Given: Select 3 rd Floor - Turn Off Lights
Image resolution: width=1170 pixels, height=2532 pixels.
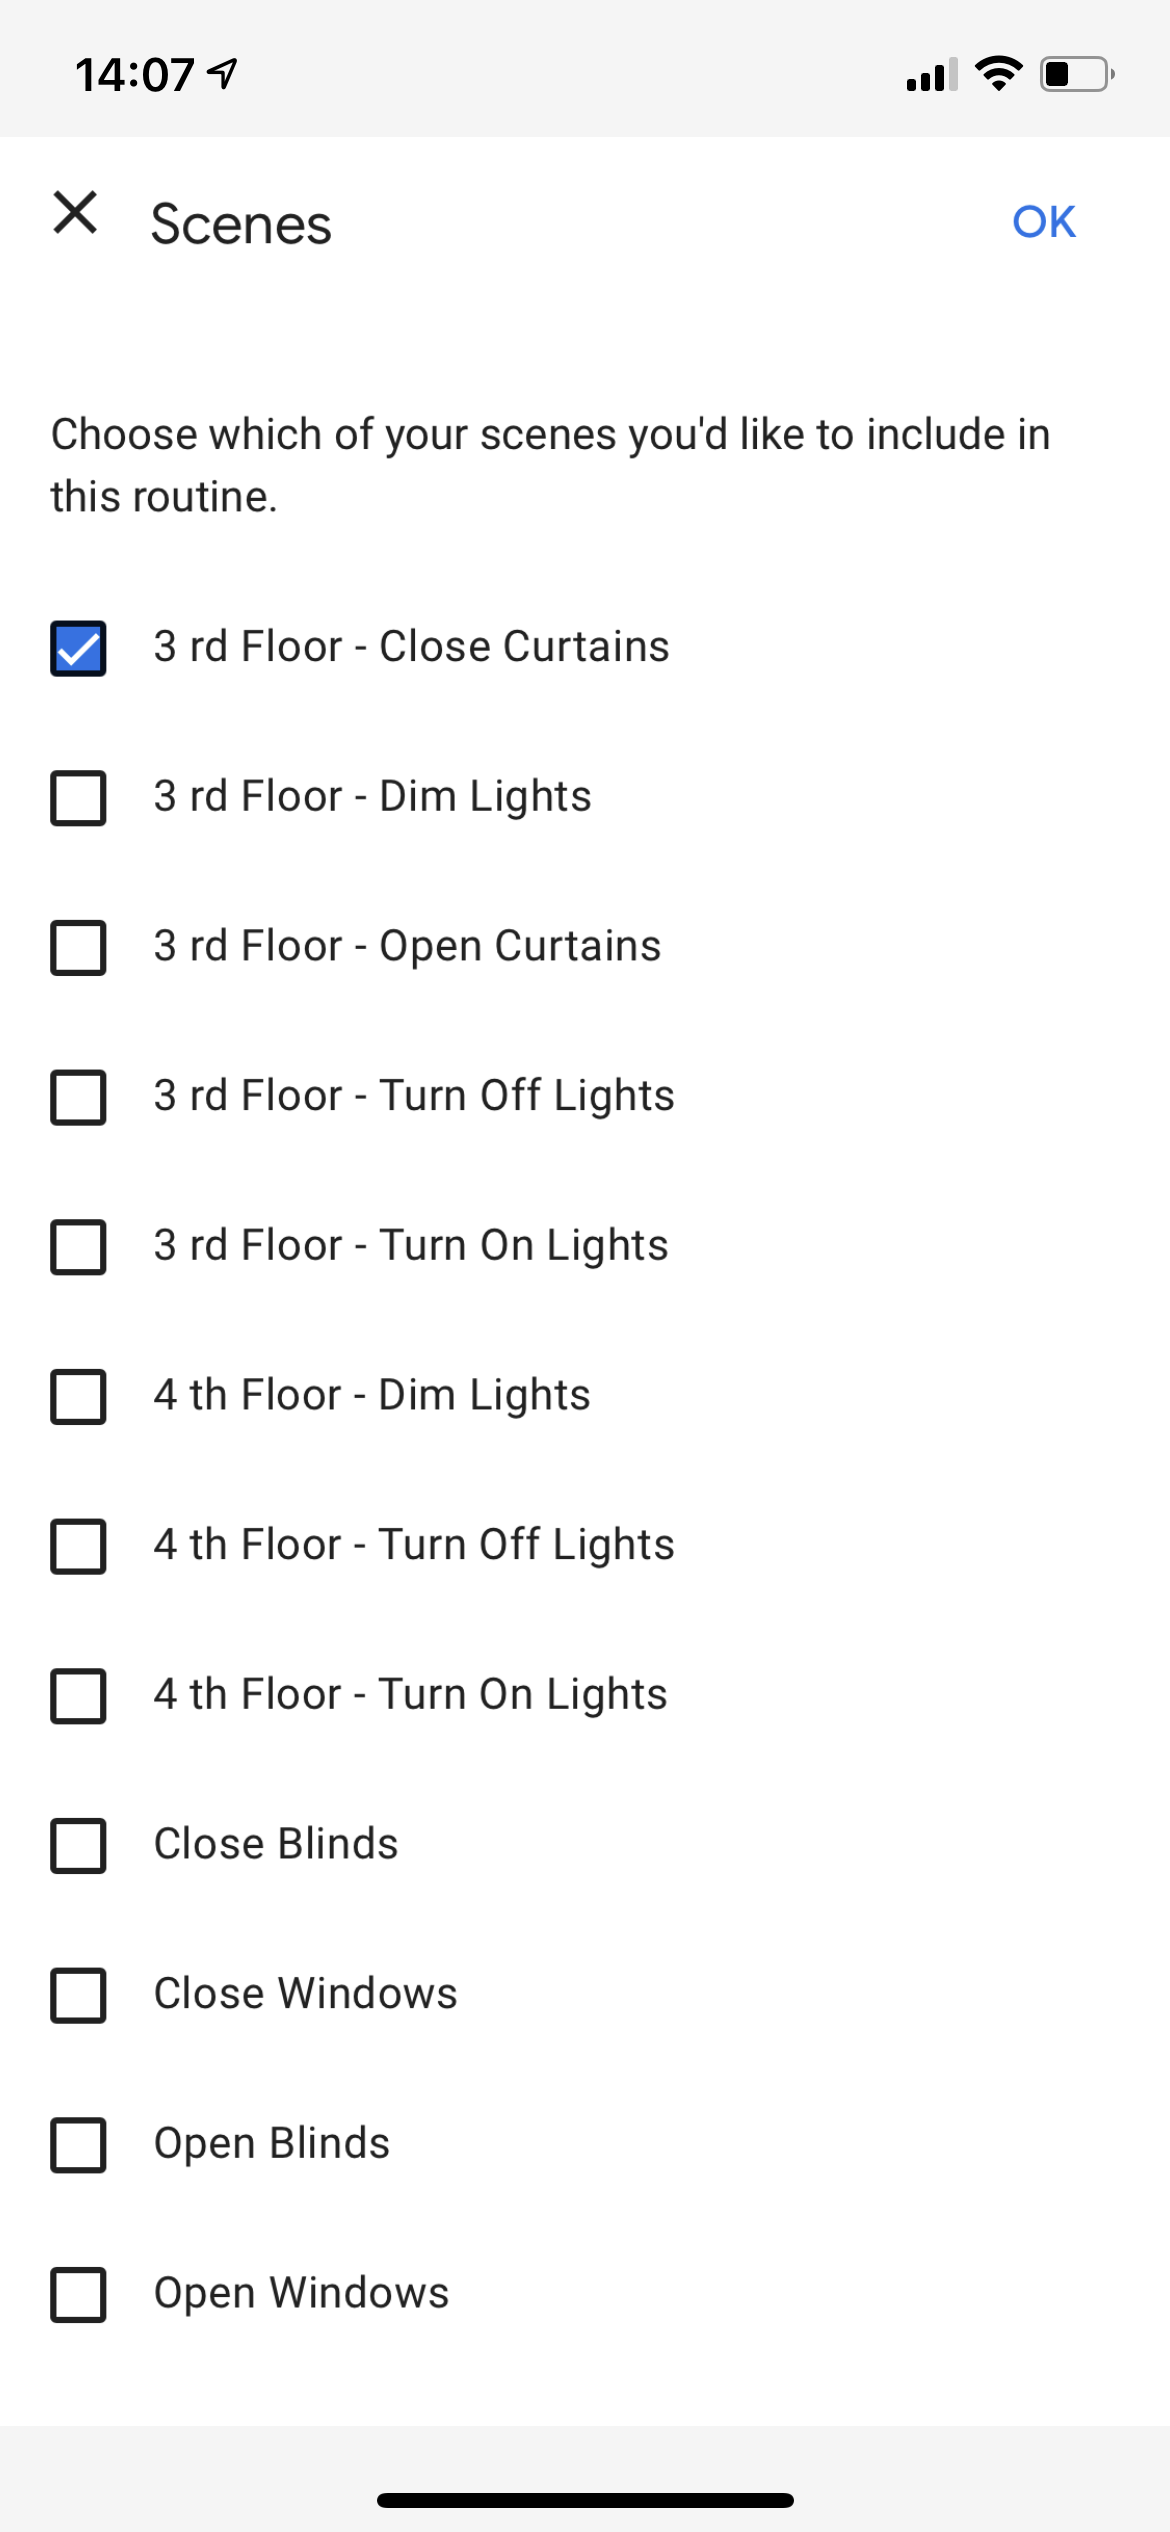Looking at the screenshot, I should [78, 1097].
